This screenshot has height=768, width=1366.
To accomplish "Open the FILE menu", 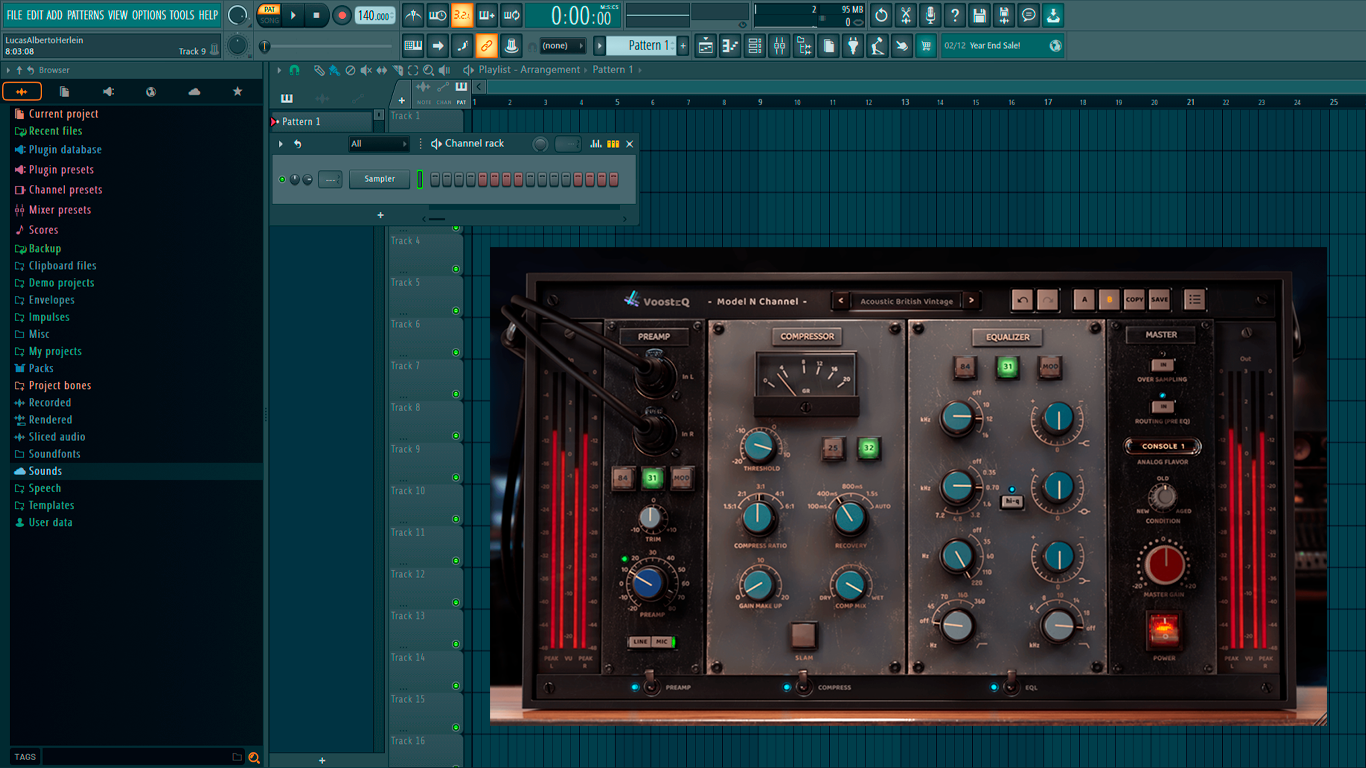I will pos(14,15).
